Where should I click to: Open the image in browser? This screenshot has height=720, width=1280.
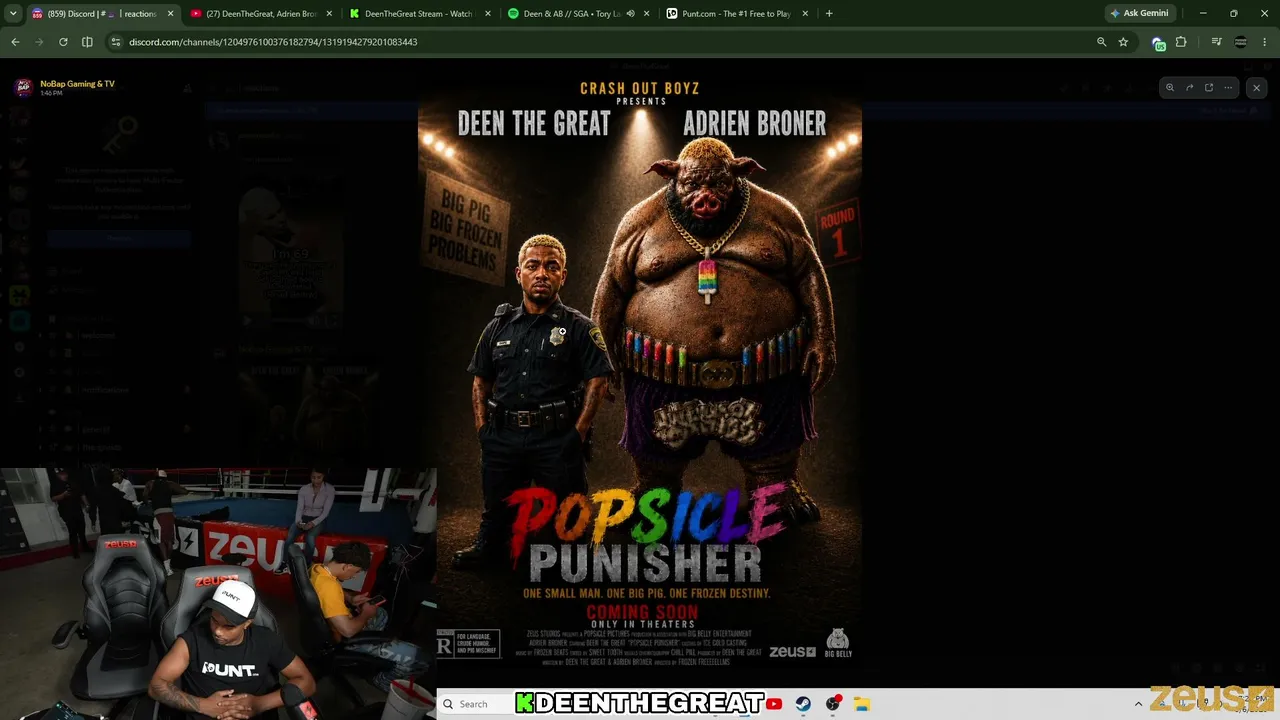tap(1209, 88)
